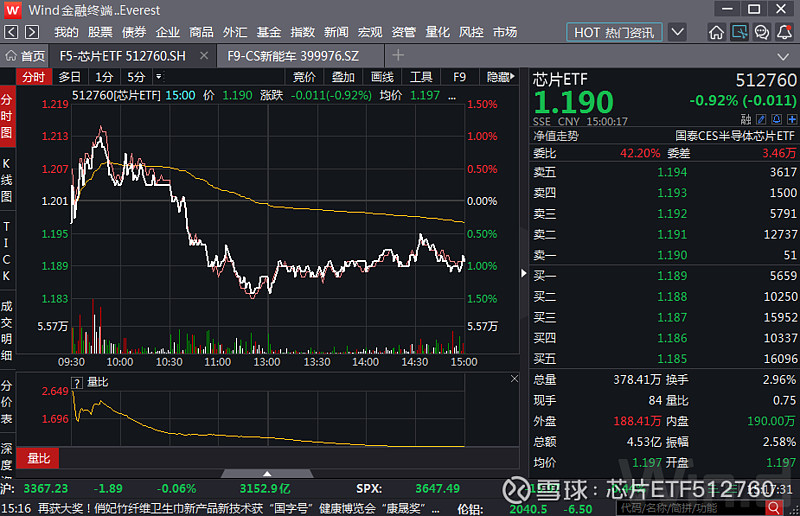
Task: Click the 15:16 news headline ticker
Action: pos(220,509)
